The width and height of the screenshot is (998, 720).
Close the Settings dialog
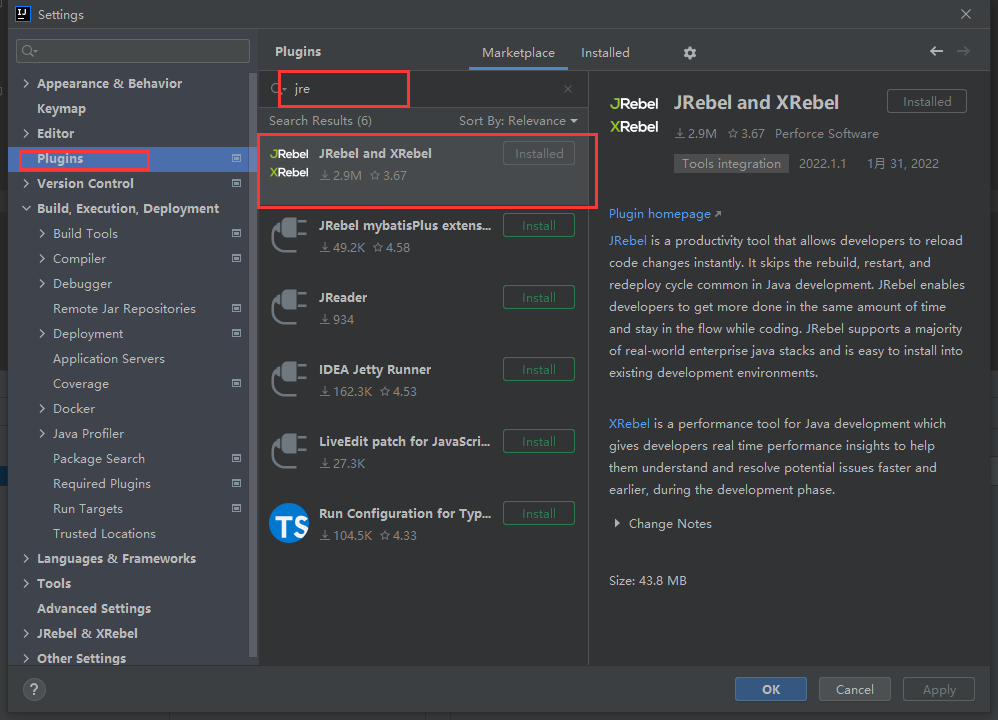[966, 14]
